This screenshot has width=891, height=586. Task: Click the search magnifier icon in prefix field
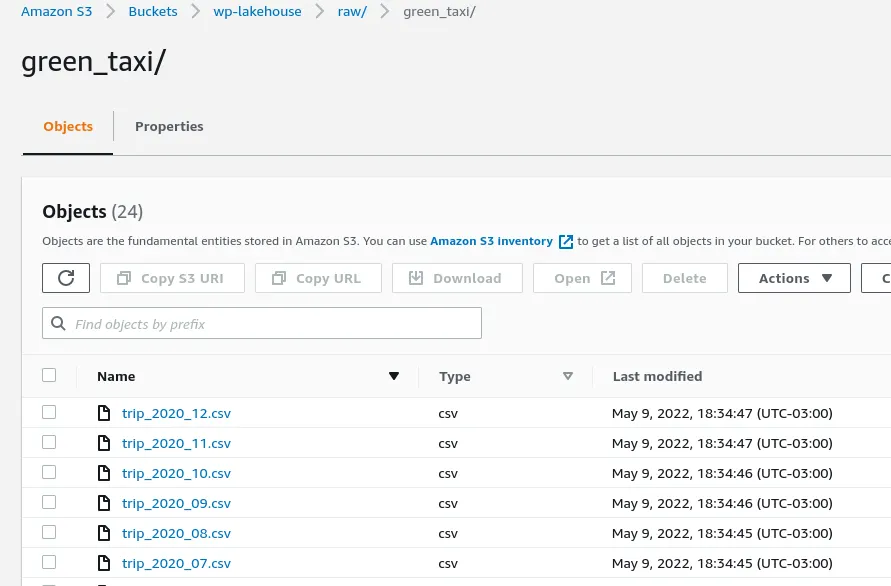(x=58, y=323)
